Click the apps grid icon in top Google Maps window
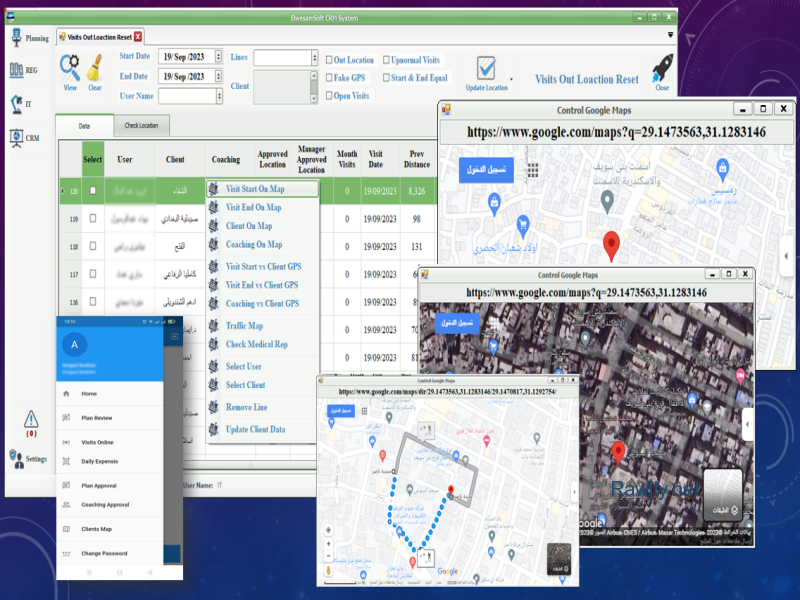 533,170
